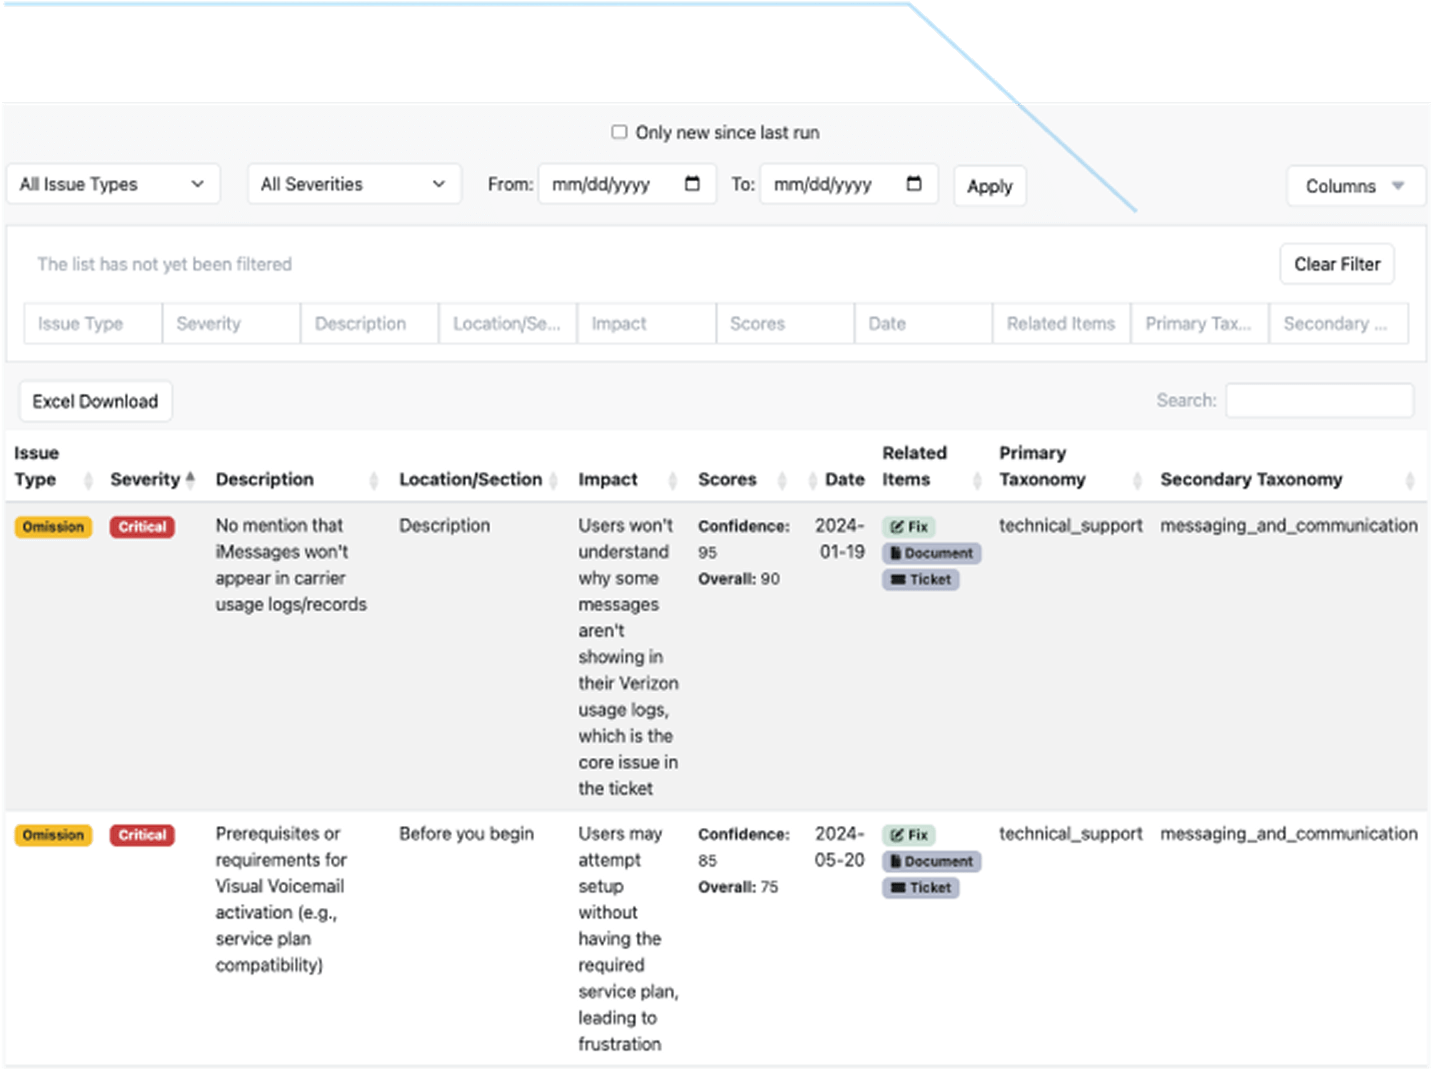The height and width of the screenshot is (1069, 1431).
Task: Click Ticket badge in first row
Action: 921,580
